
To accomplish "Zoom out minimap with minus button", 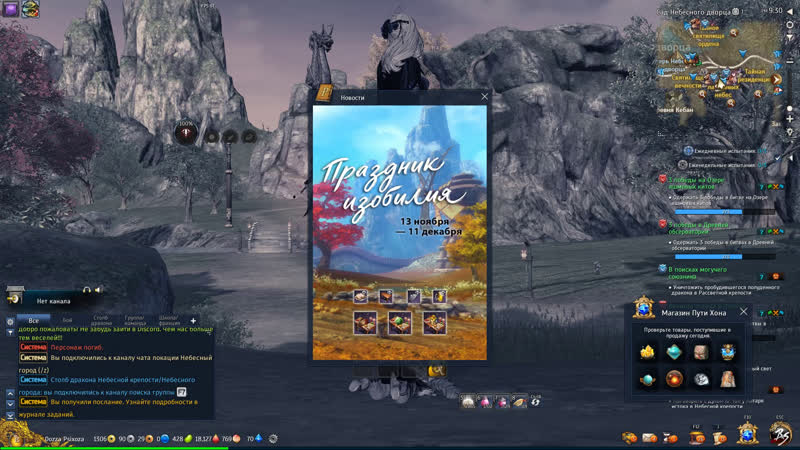I will point(790,61).
